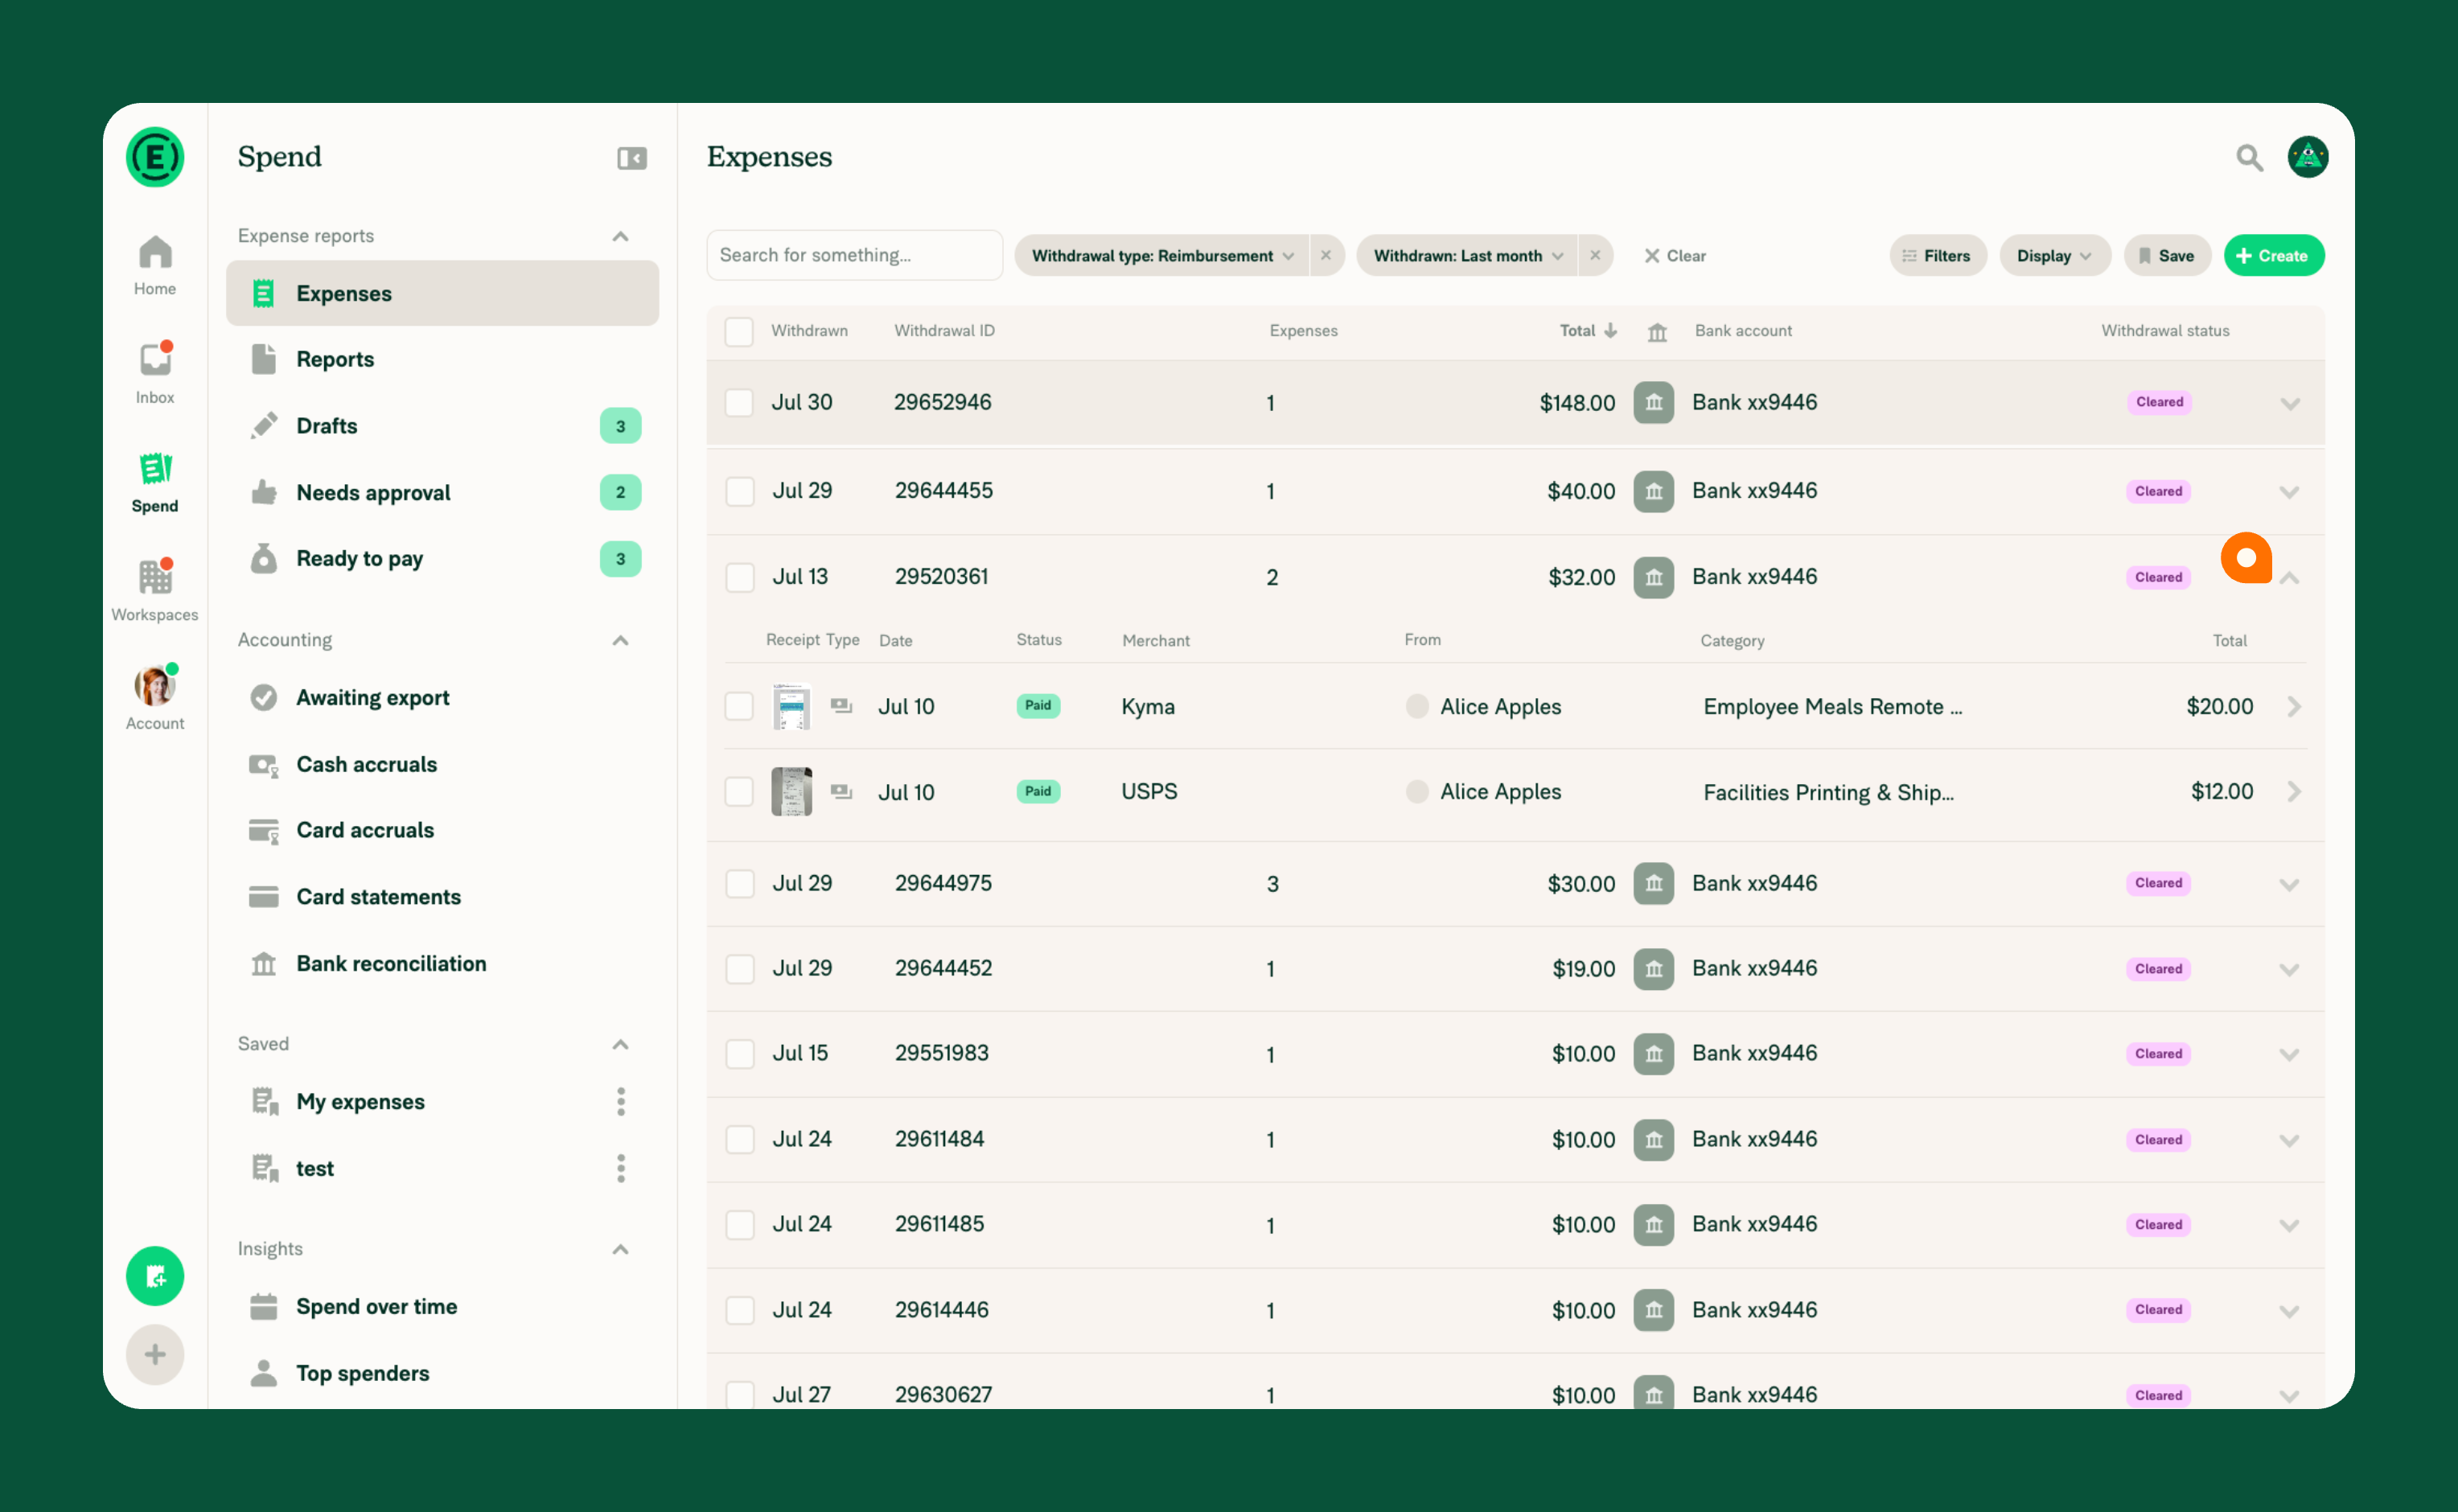Open the profile avatar at top right
This screenshot has height=1512, width=2458.
pos(2308,157)
